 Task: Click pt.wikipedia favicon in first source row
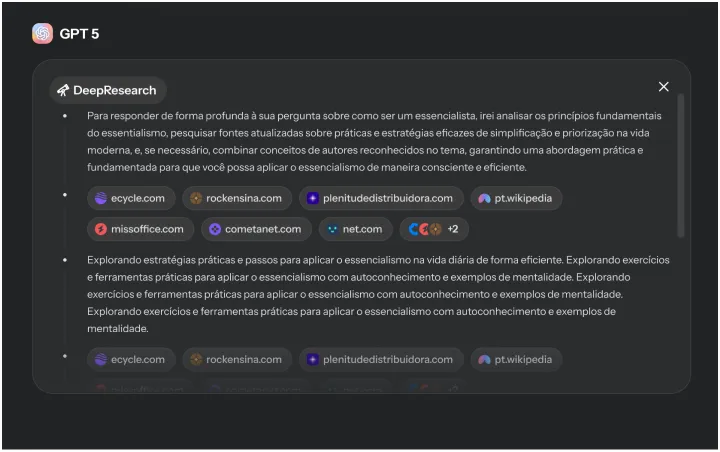coord(484,198)
